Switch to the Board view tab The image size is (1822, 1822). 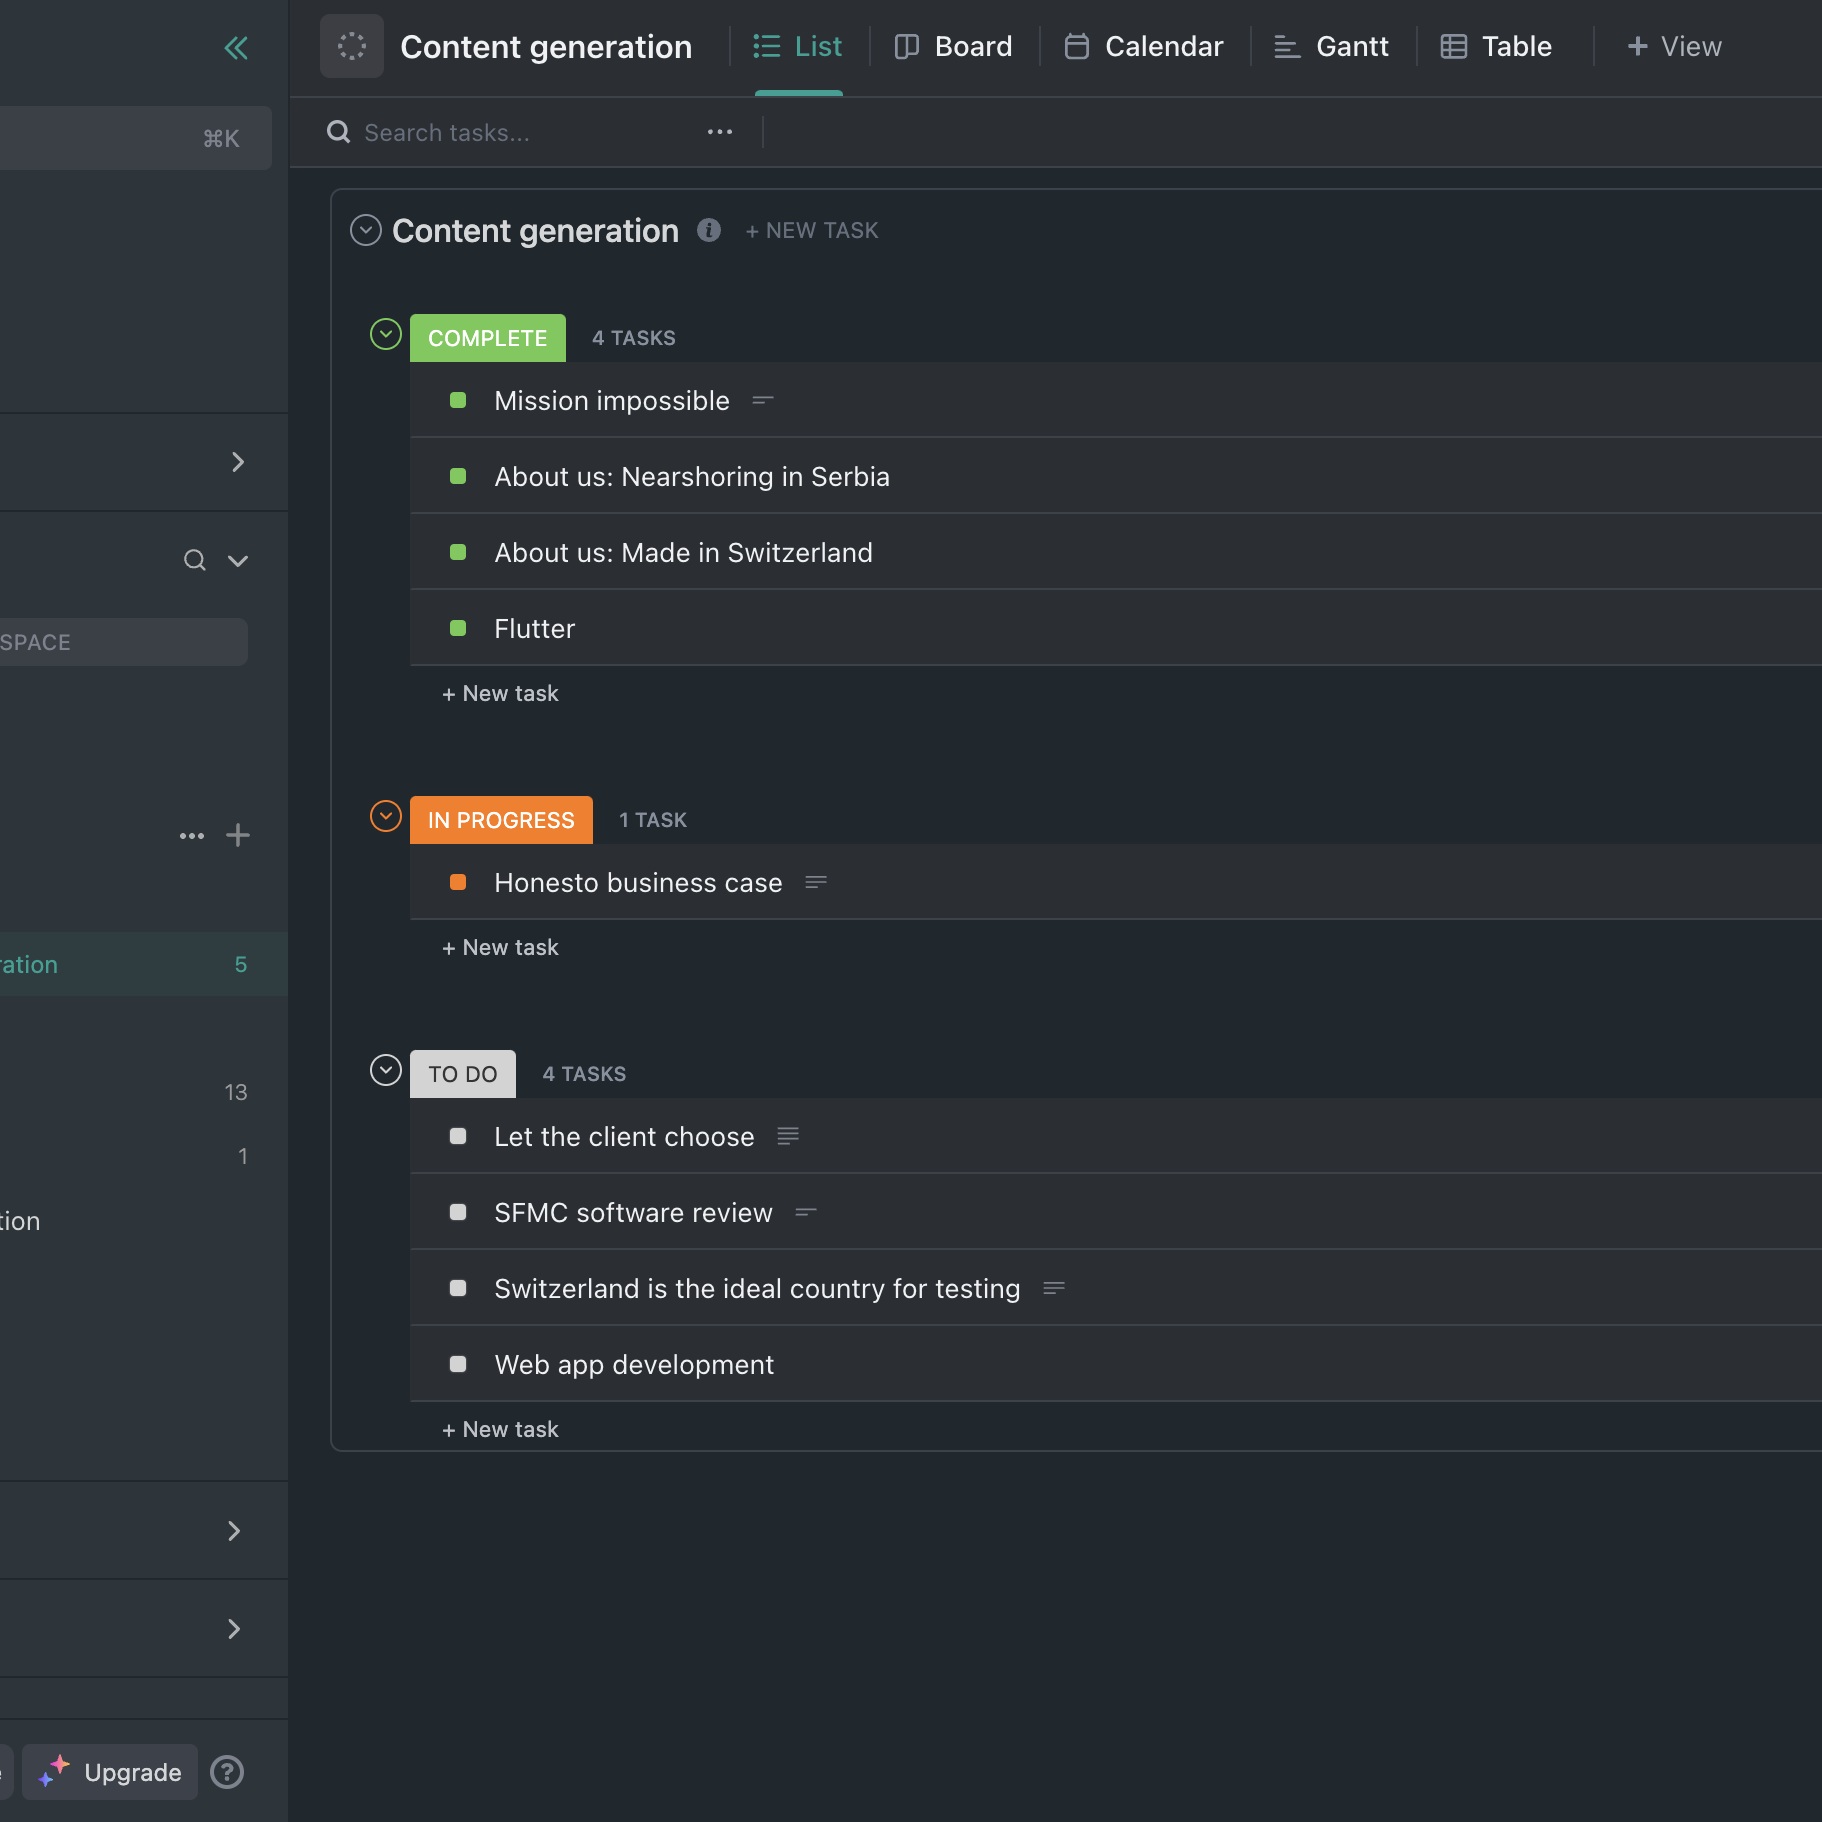coord(954,46)
